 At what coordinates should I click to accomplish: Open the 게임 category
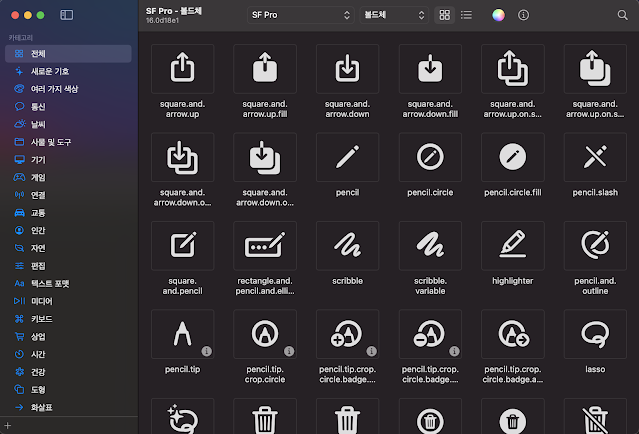point(68,177)
